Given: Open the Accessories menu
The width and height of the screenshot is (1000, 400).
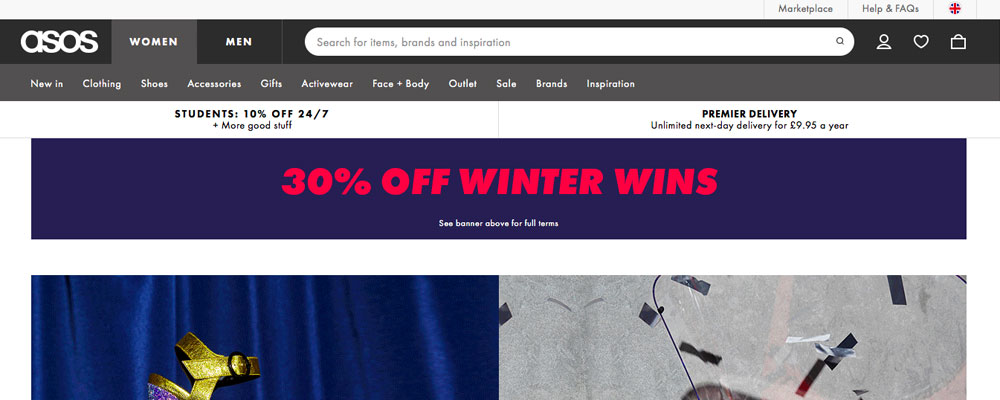Looking at the screenshot, I should tap(214, 84).
